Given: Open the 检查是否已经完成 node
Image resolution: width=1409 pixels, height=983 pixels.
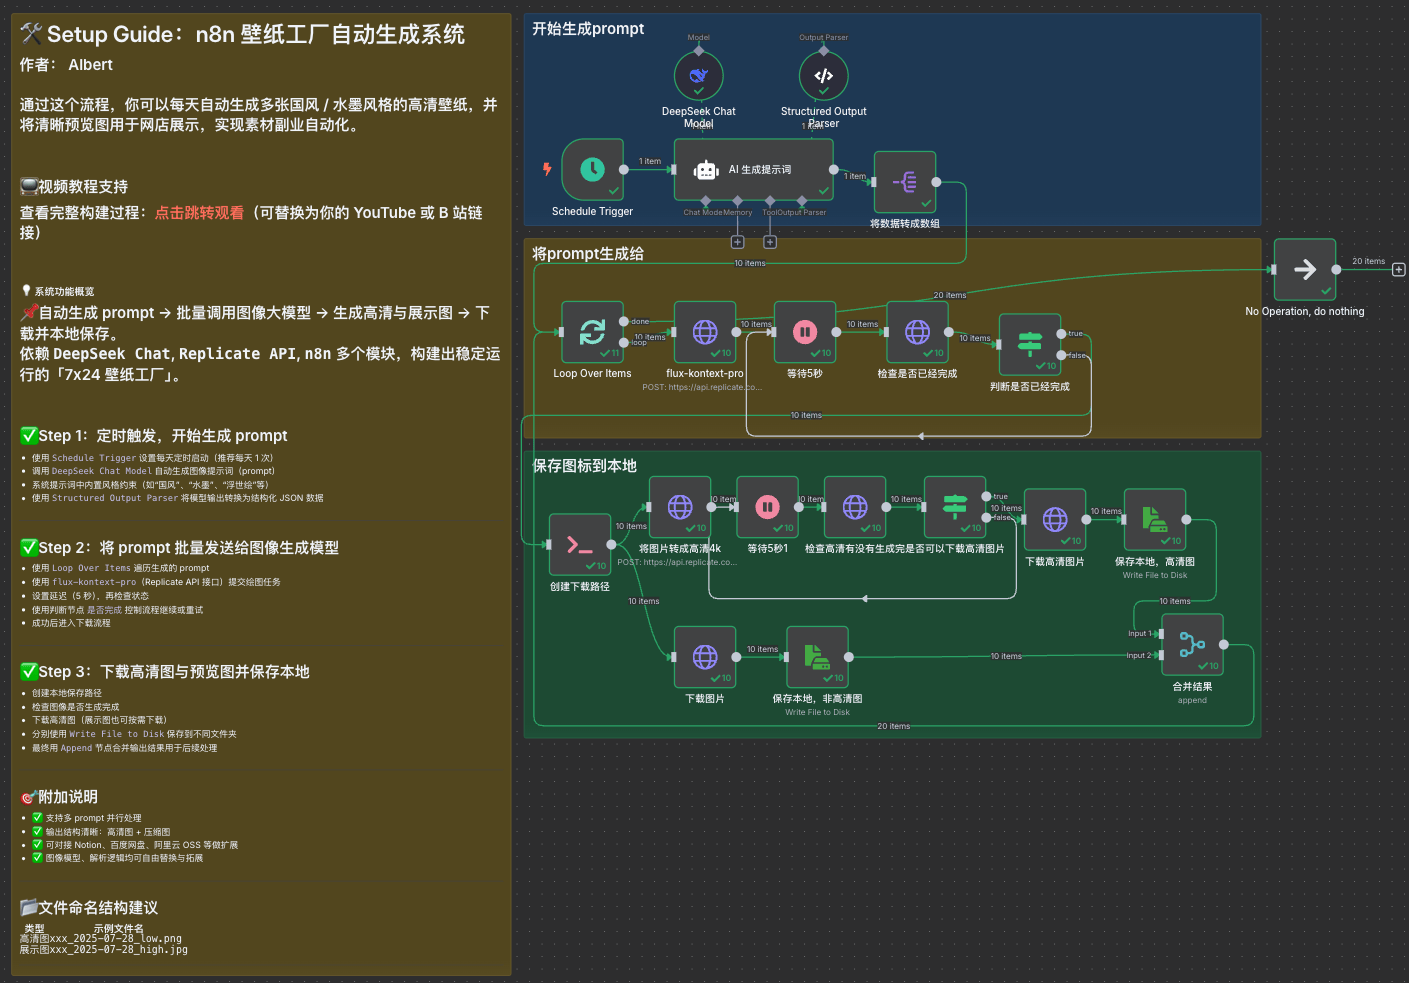Looking at the screenshot, I should point(918,332).
